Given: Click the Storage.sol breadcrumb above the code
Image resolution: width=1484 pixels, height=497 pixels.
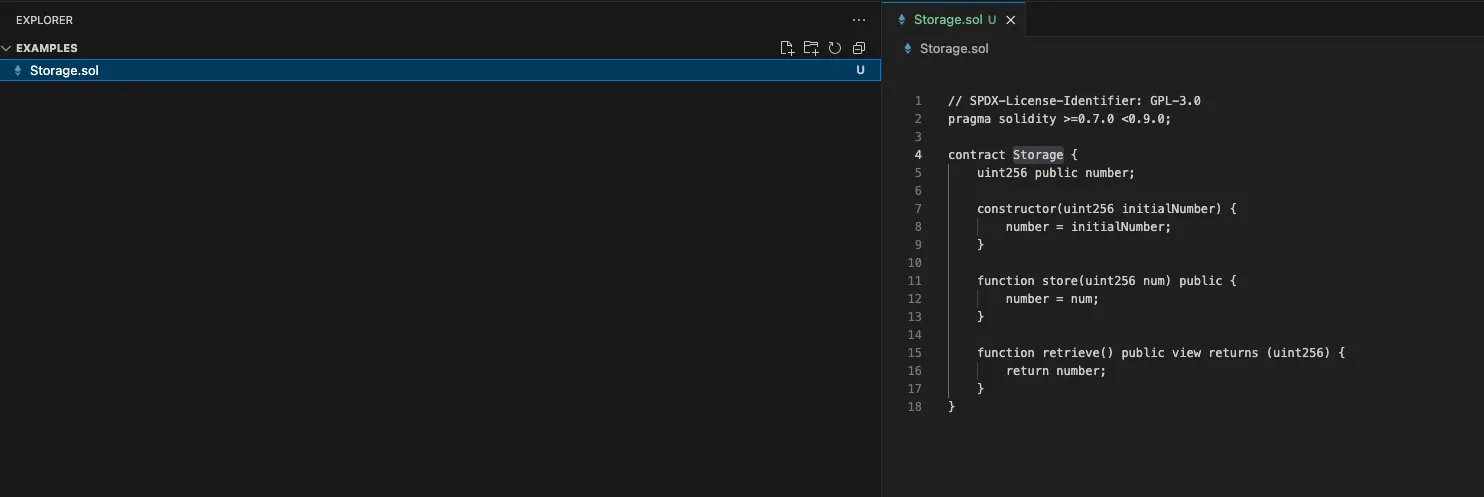Looking at the screenshot, I should pos(953,48).
